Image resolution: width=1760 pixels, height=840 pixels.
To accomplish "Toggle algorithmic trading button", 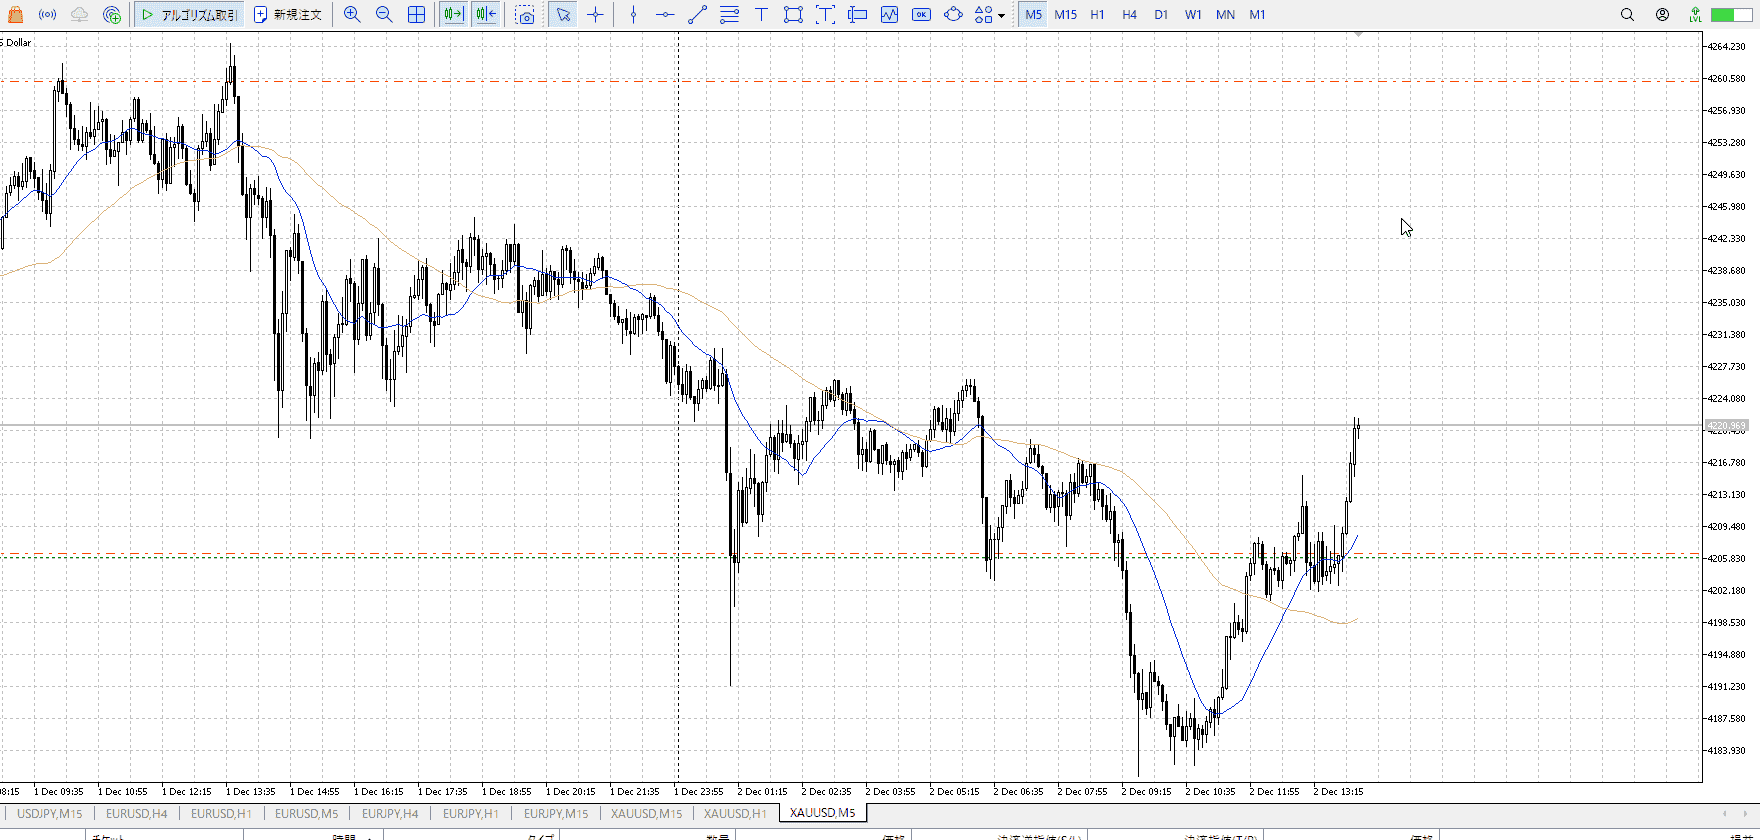I will pyautogui.click(x=189, y=15).
